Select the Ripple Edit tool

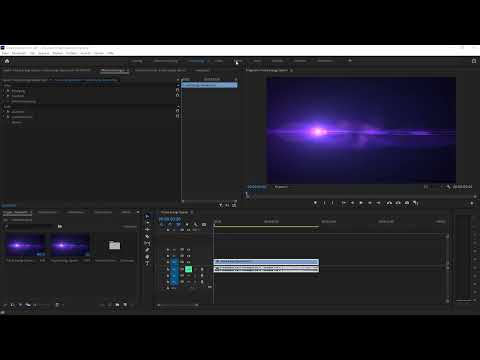[147, 230]
